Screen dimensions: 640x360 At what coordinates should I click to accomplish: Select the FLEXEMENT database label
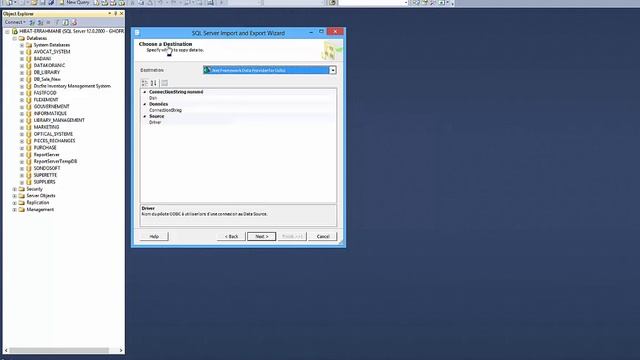point(46,100)
